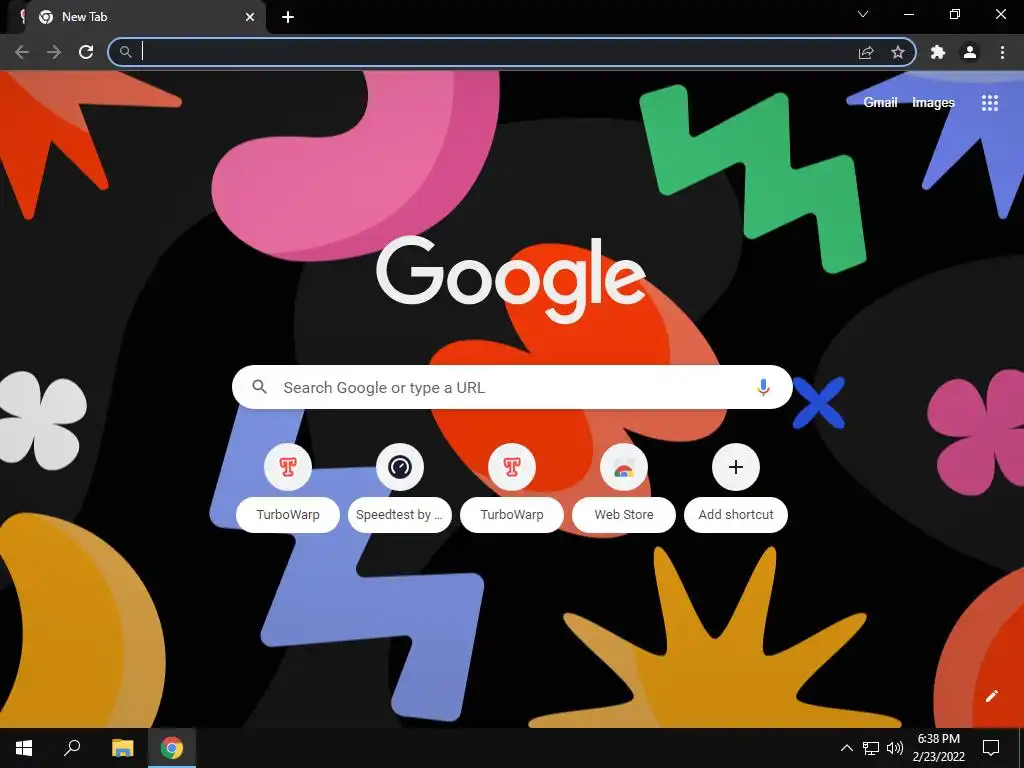Bookmark this tab with the star icon
Viewport: 1024px width, 768px height.
898,52
